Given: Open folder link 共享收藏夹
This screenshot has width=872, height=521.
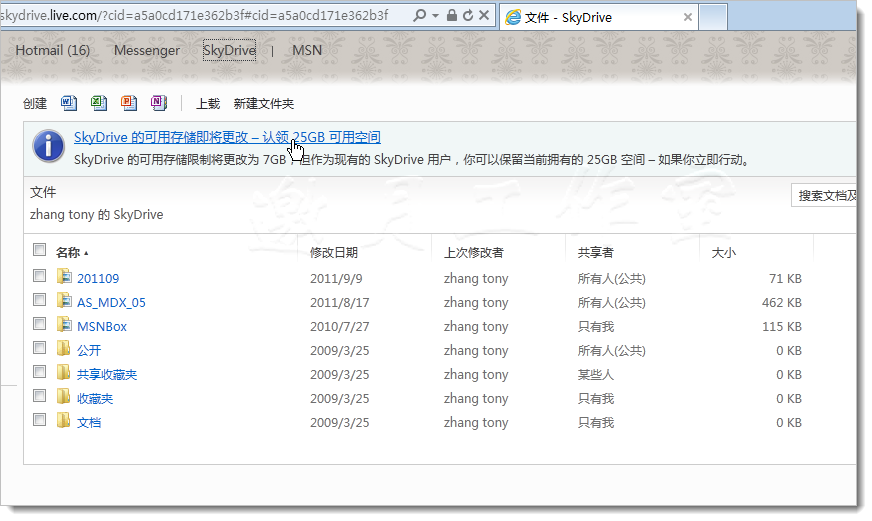Looking at the screenshot, I should [x=107, y=374].
